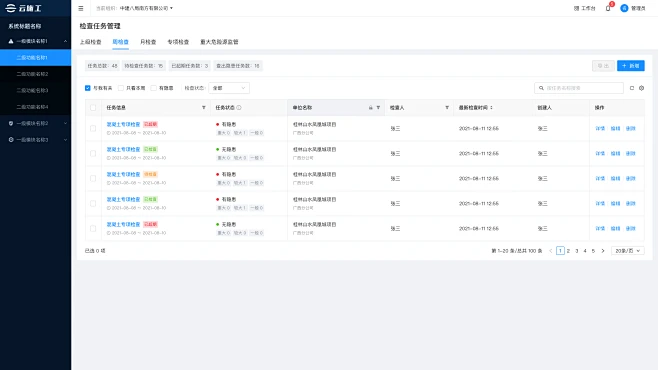Open the first row's 混凝土专项检查 task link

[x=123, y=125]
